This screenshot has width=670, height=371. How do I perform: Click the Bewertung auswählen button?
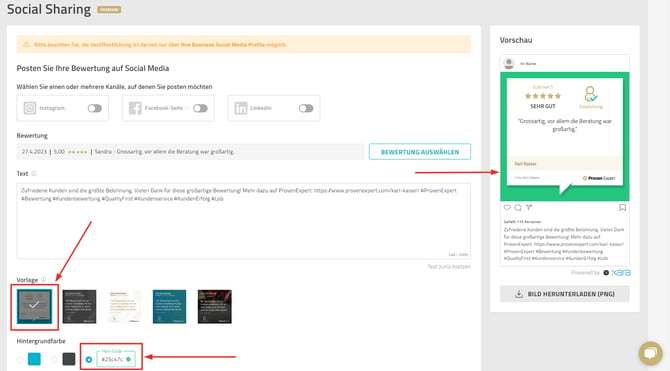(420, 152)
